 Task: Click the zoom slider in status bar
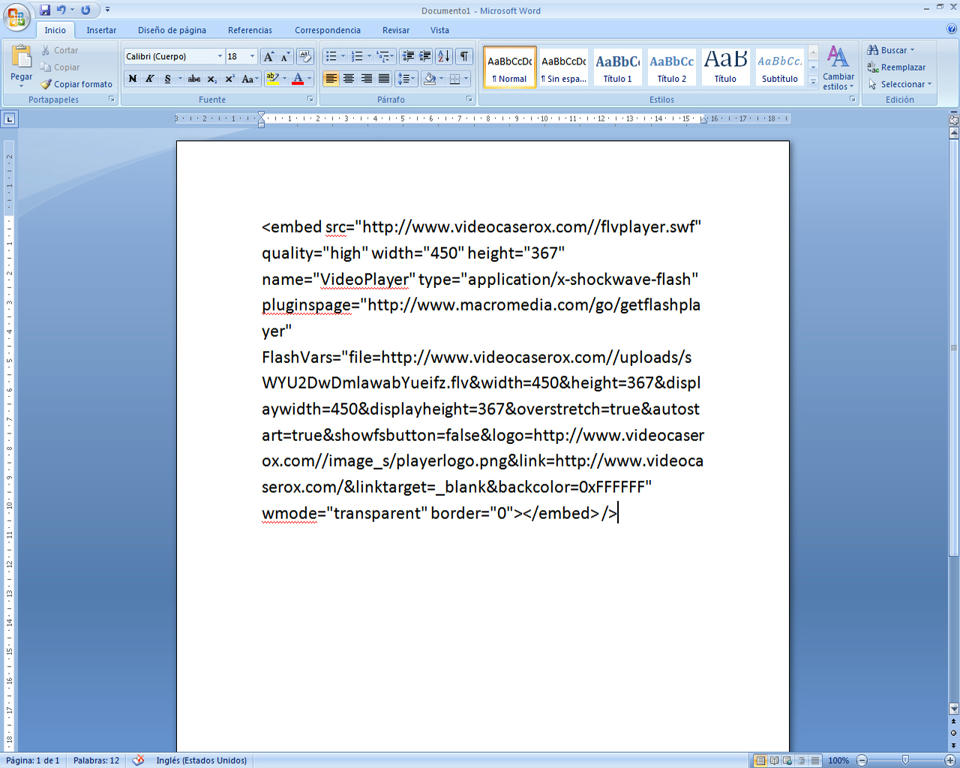coord(905,761)
